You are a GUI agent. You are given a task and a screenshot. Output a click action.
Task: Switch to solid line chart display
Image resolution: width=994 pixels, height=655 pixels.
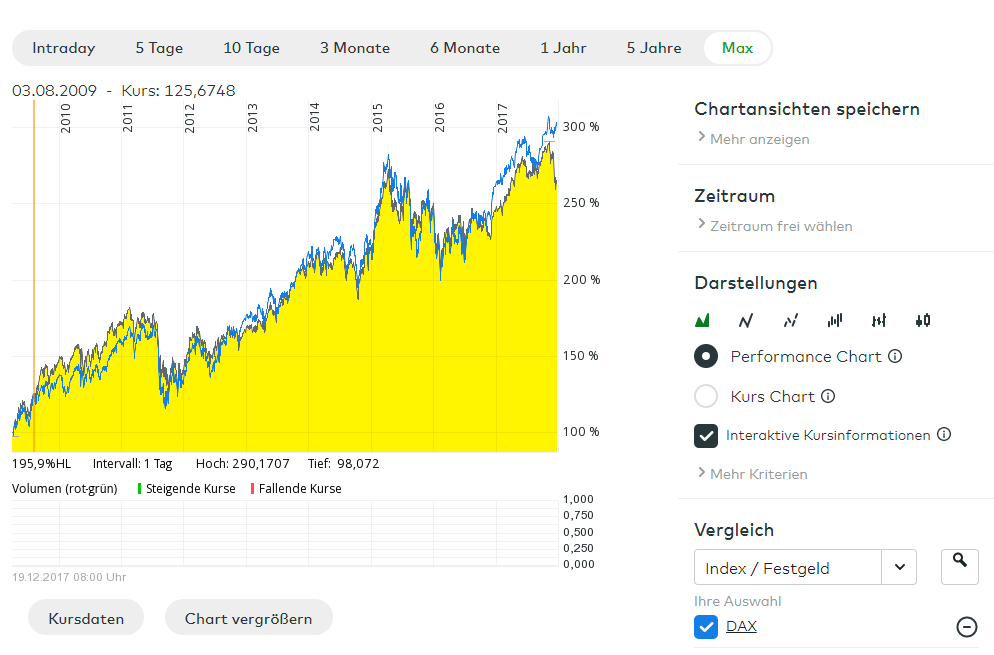click(x=745, y=320)
